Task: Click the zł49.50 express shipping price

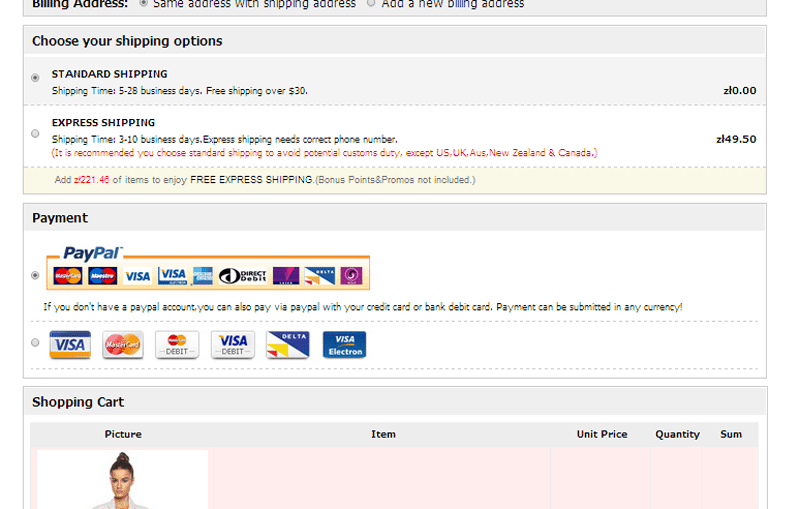Action: 736,139
